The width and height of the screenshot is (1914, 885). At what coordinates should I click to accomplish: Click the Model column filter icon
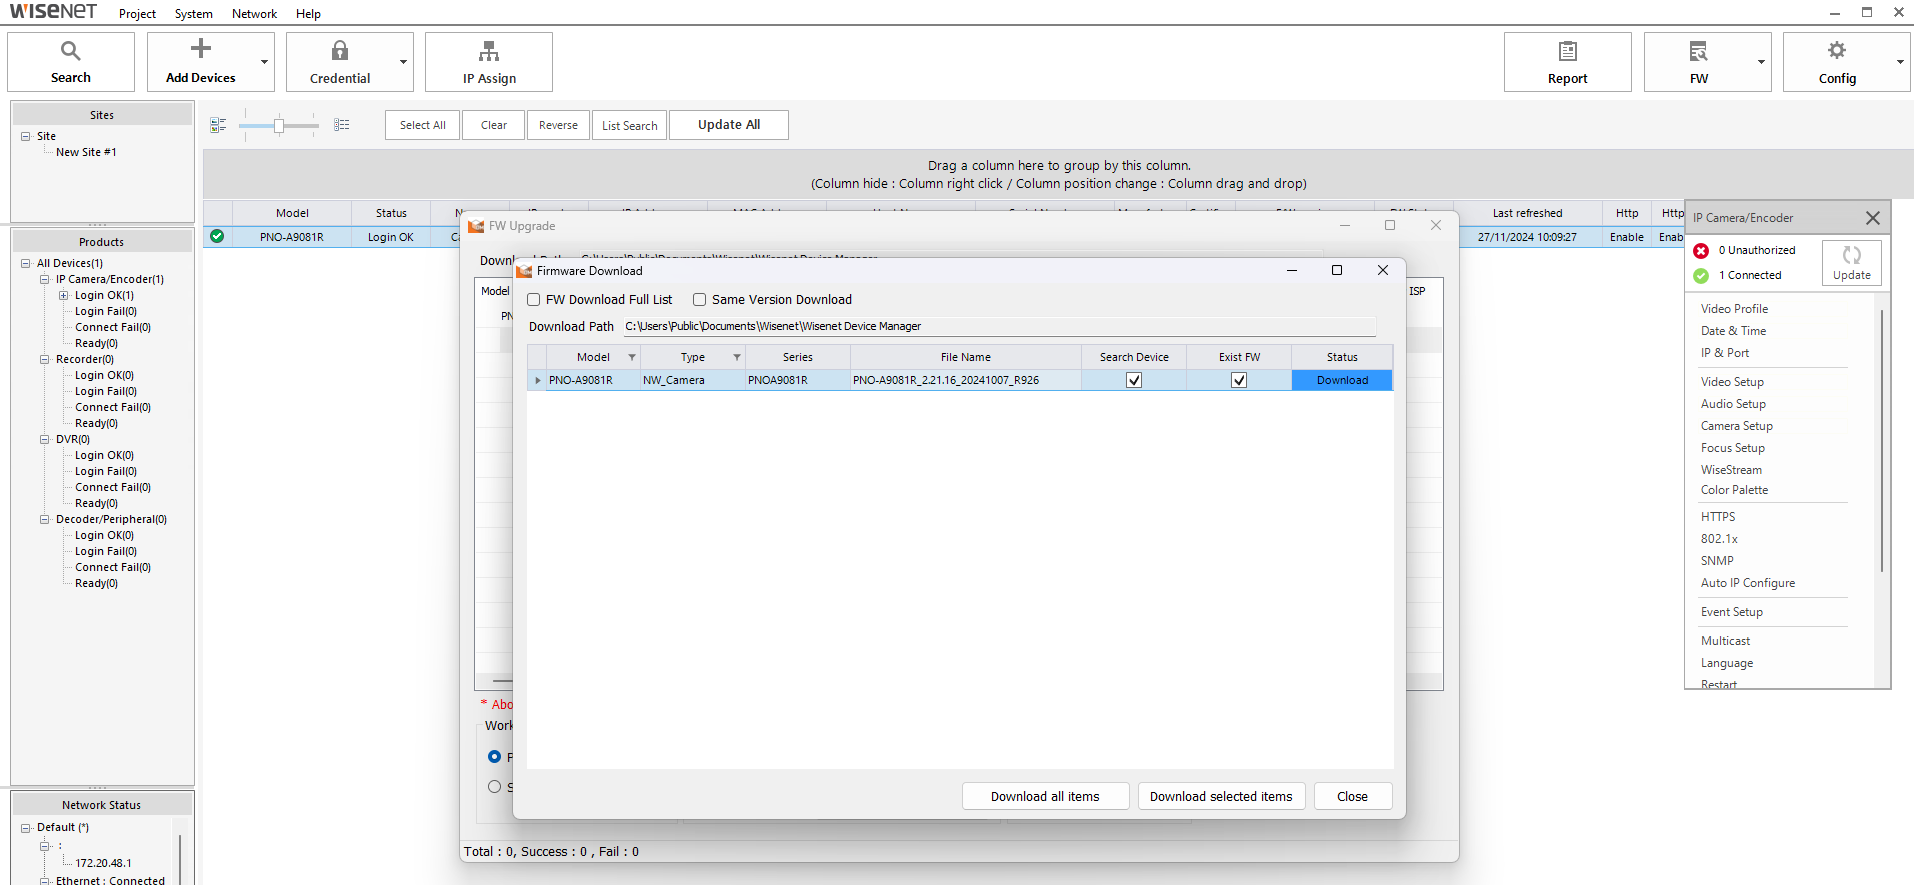click(x=632, y=357)
